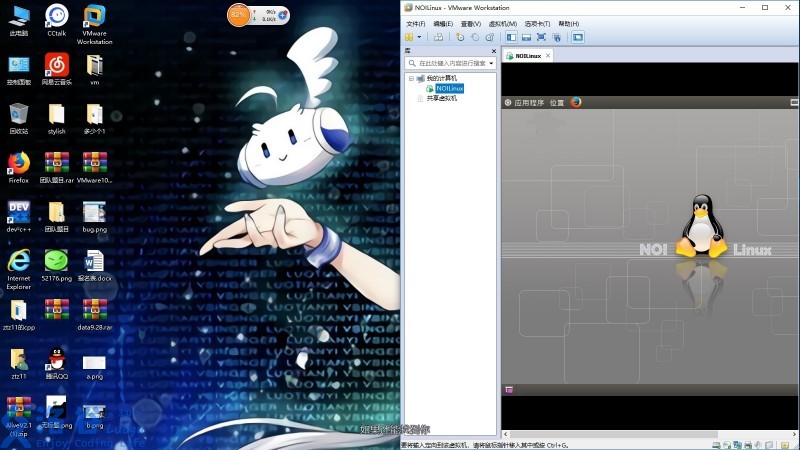Take a snapshot with the snapshot icon

pos(460,37)
